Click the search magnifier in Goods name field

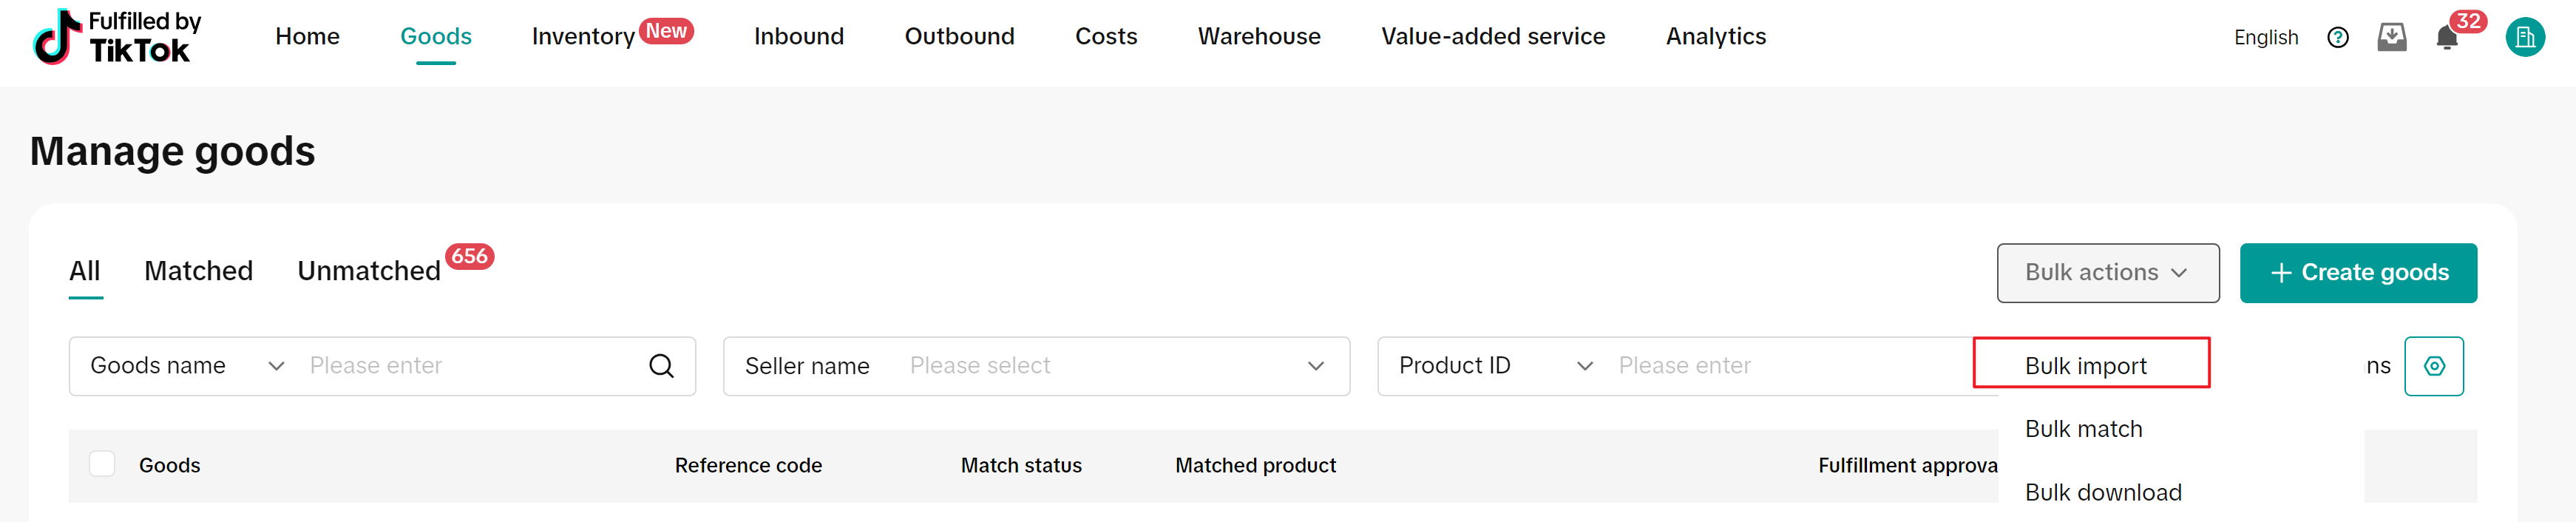pyautogui.click(x=661, y=366)
